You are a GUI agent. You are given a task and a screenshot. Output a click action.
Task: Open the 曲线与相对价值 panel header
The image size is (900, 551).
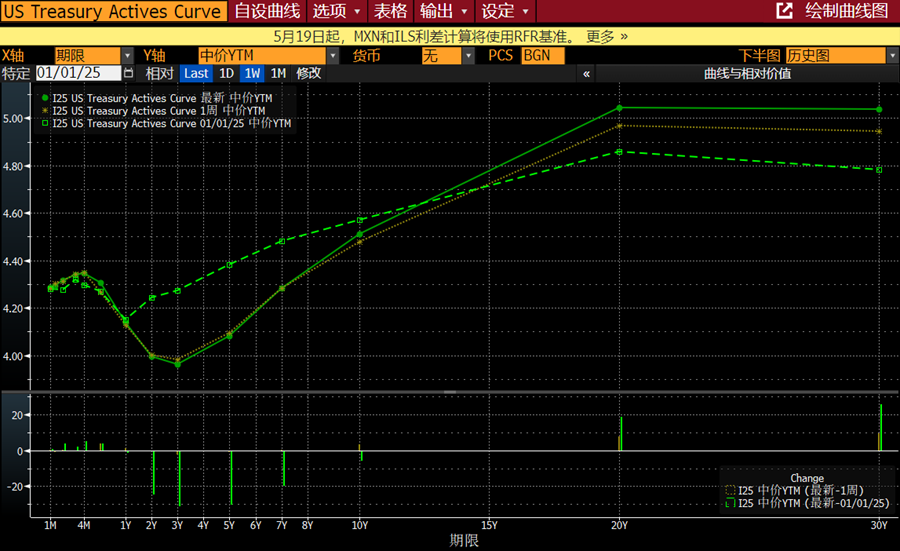click(747, 73)
